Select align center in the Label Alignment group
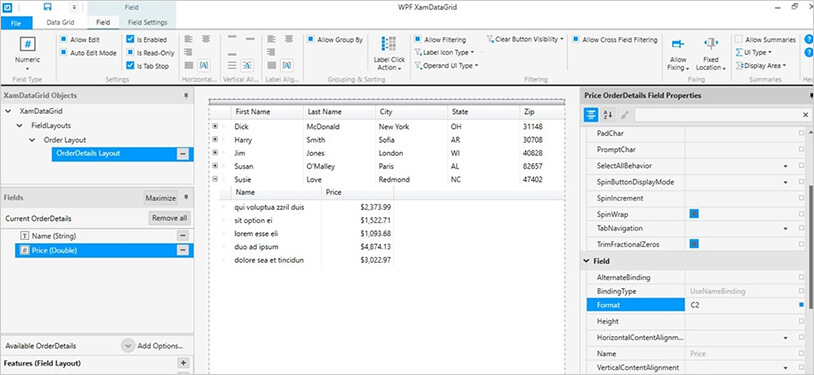814x375 pixels. 289,39
